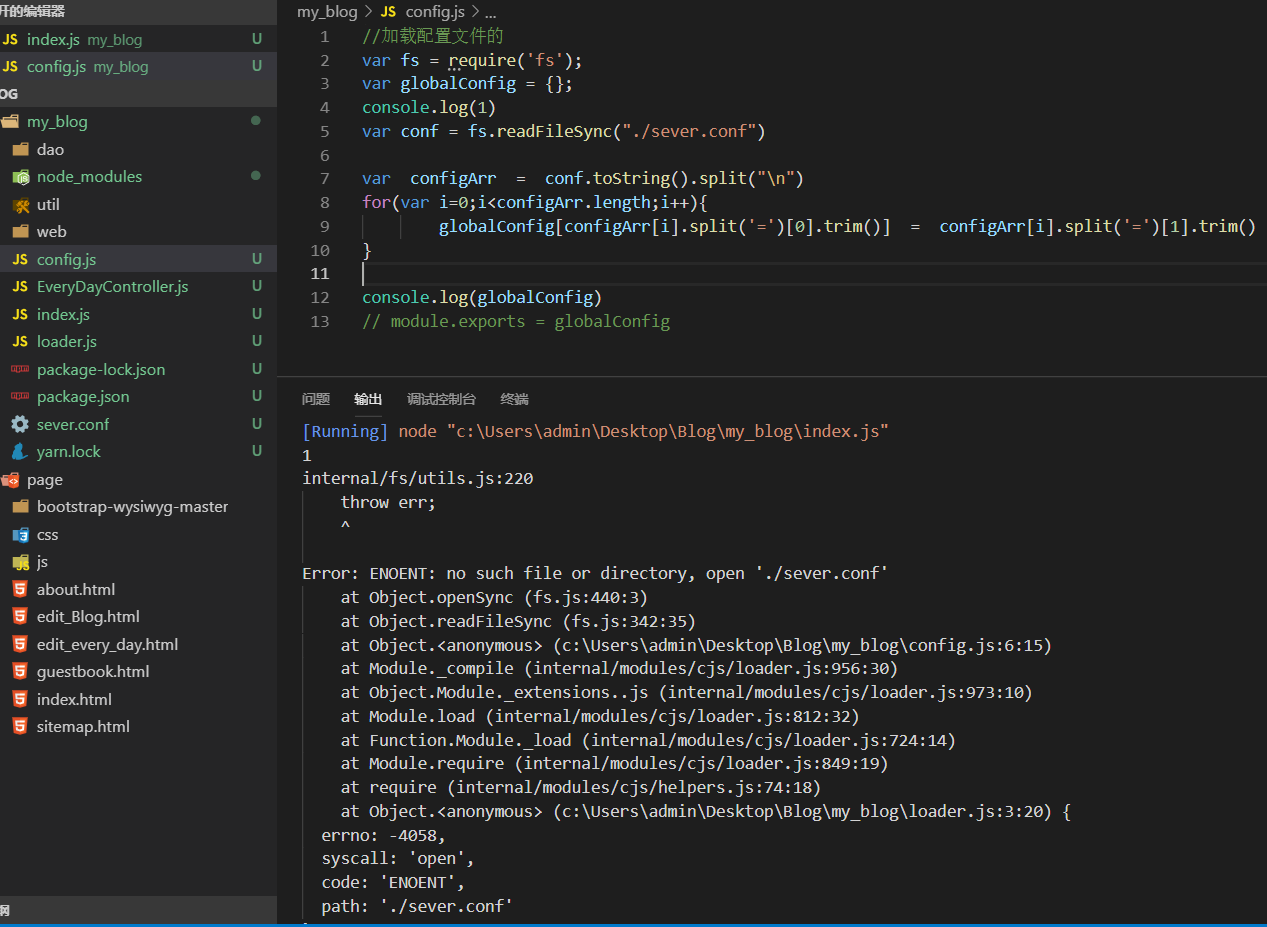
Task: Open the 调试控制台 tab
Action: [x=441, y=399]
